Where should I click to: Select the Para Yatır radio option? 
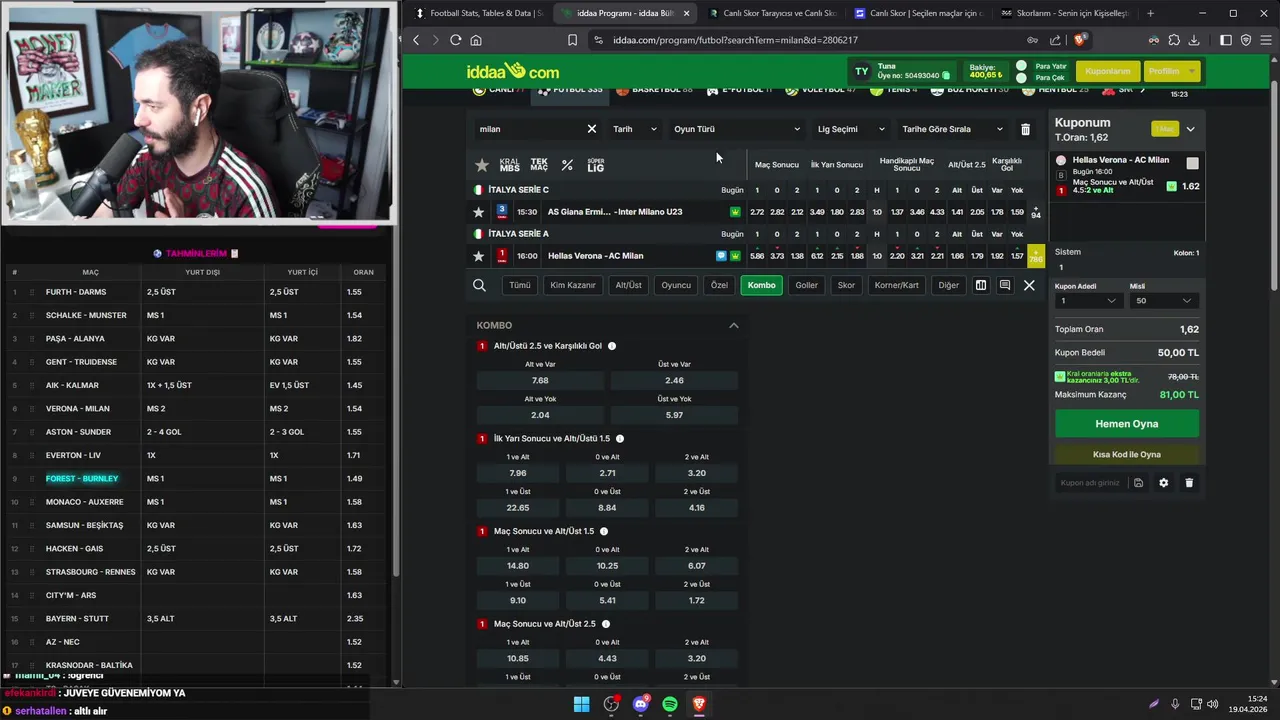1021,66
